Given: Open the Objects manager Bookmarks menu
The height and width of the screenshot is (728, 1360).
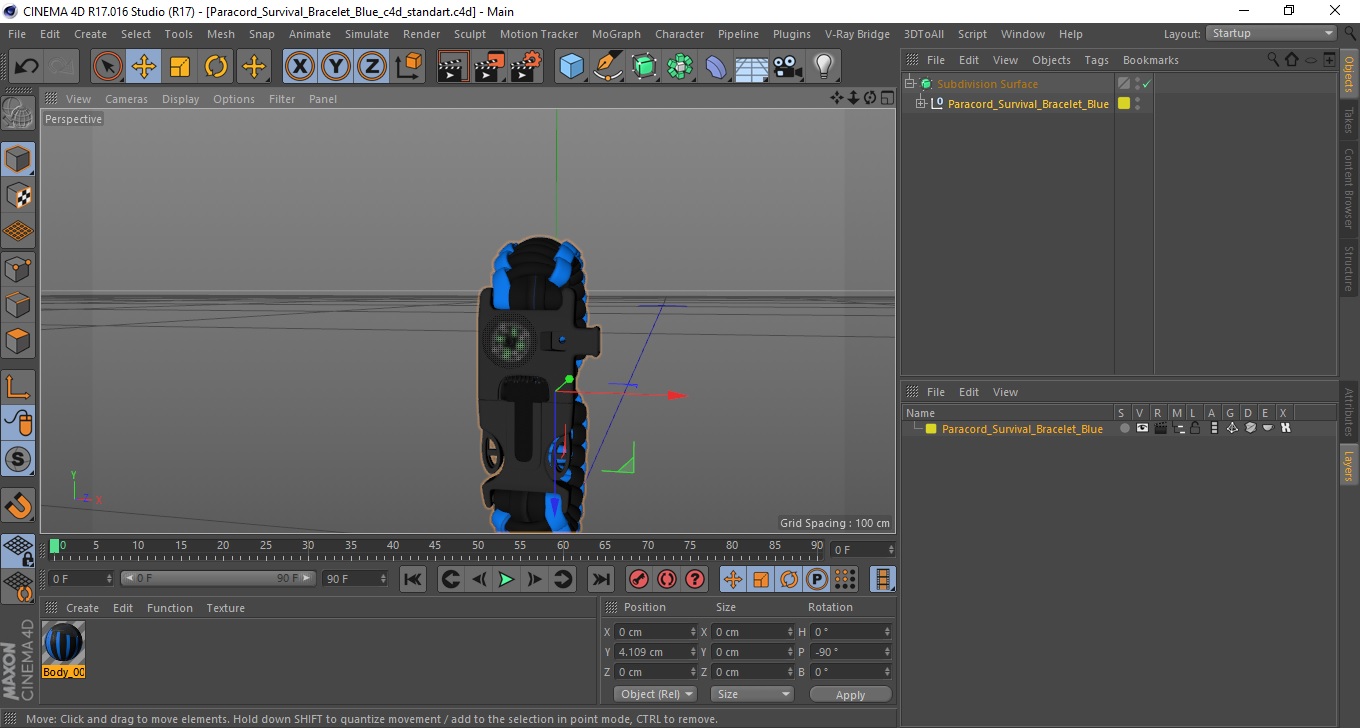Looking at the screenshot, I should click(1150, 60).
